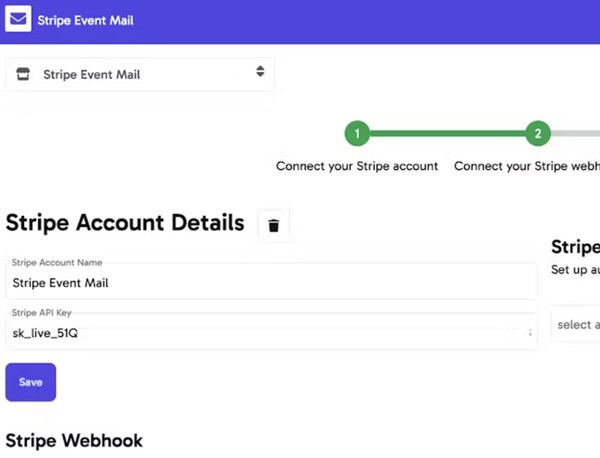Open the 'select a' dropdown on right
The width and height of the screenshot is (600, 458).
point(576,325)
